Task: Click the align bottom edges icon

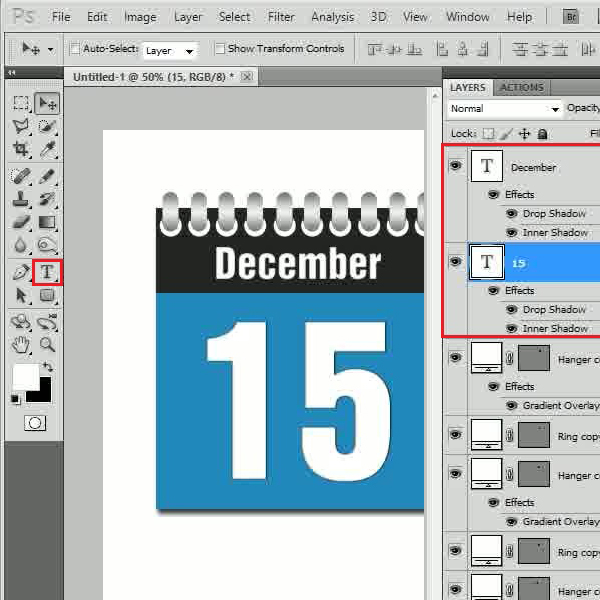Action: click(414, 49)
